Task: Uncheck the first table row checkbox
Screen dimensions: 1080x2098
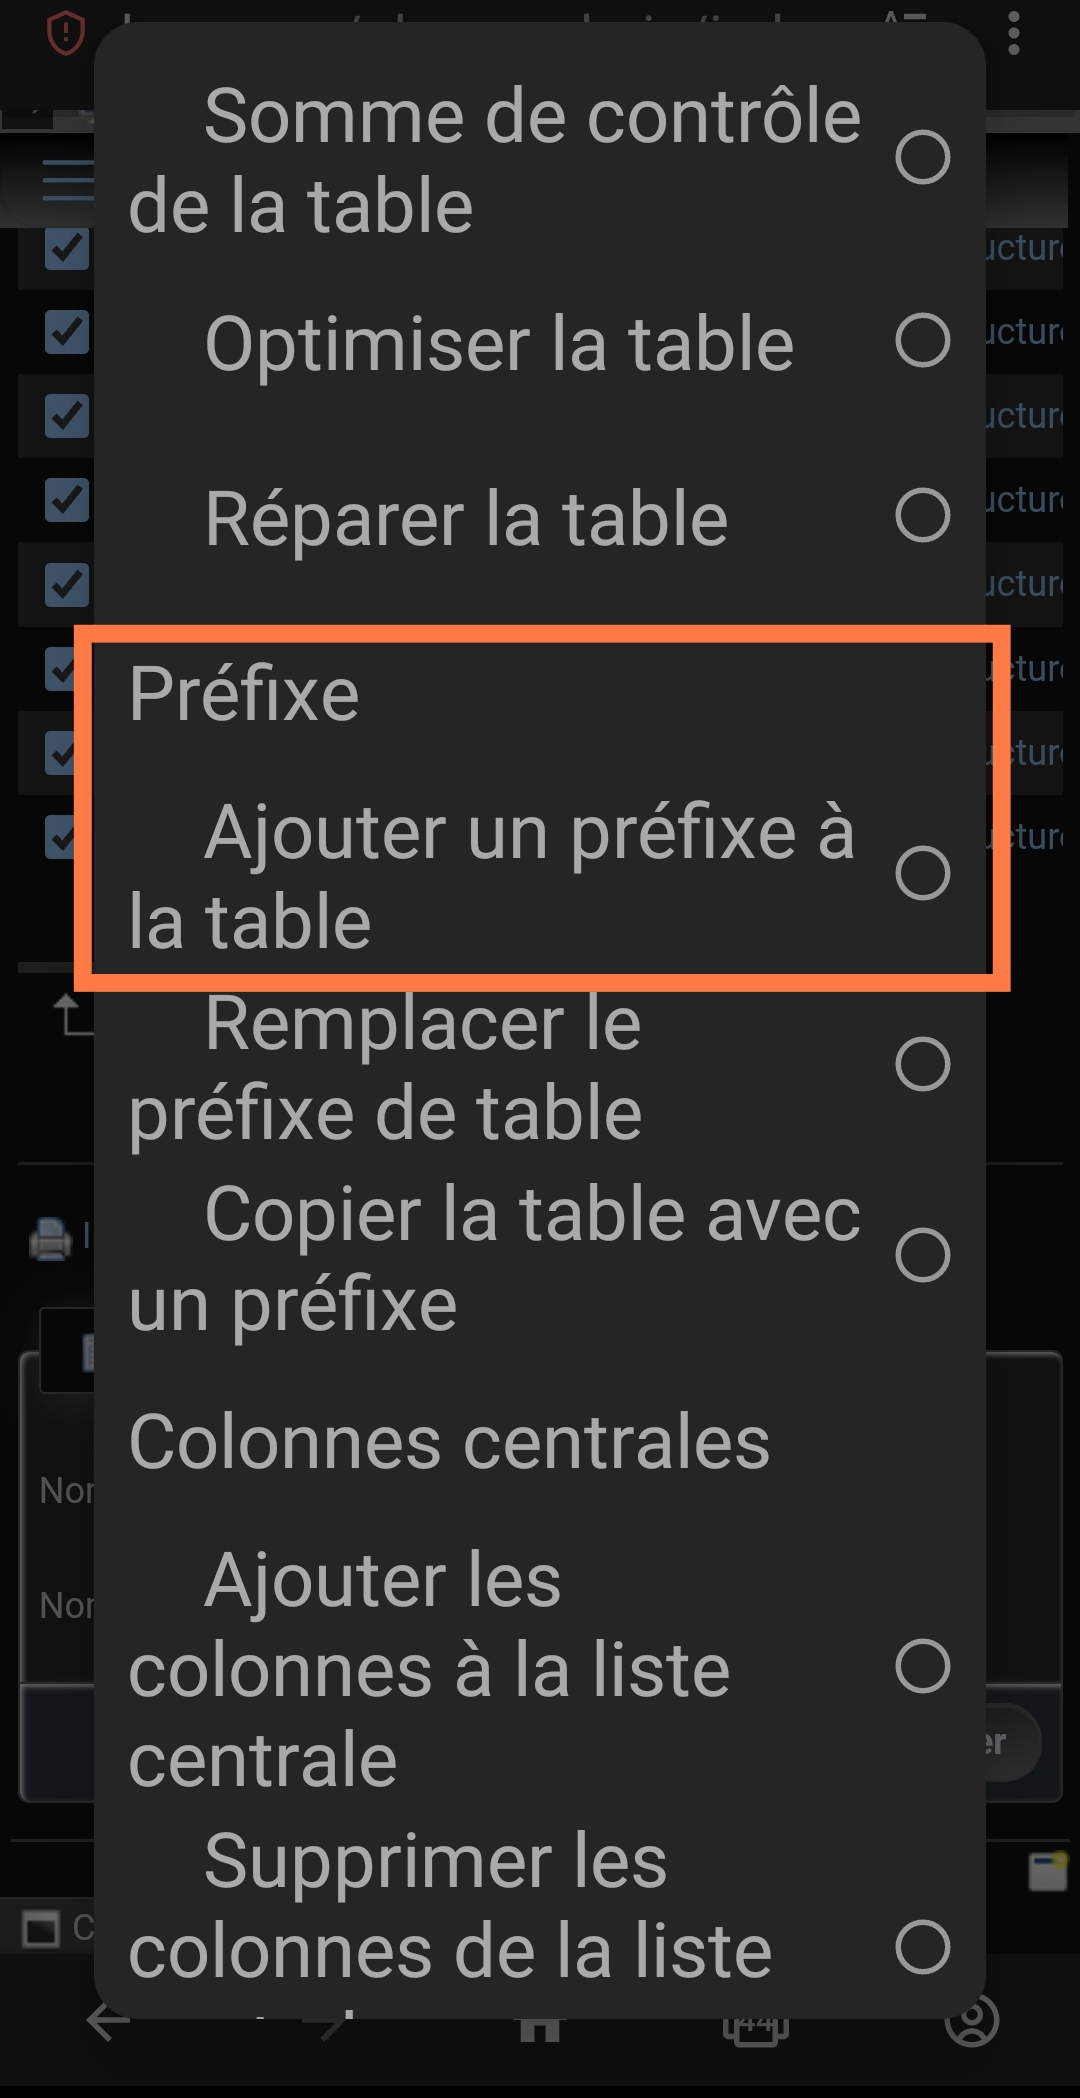Action: point(66,248)
